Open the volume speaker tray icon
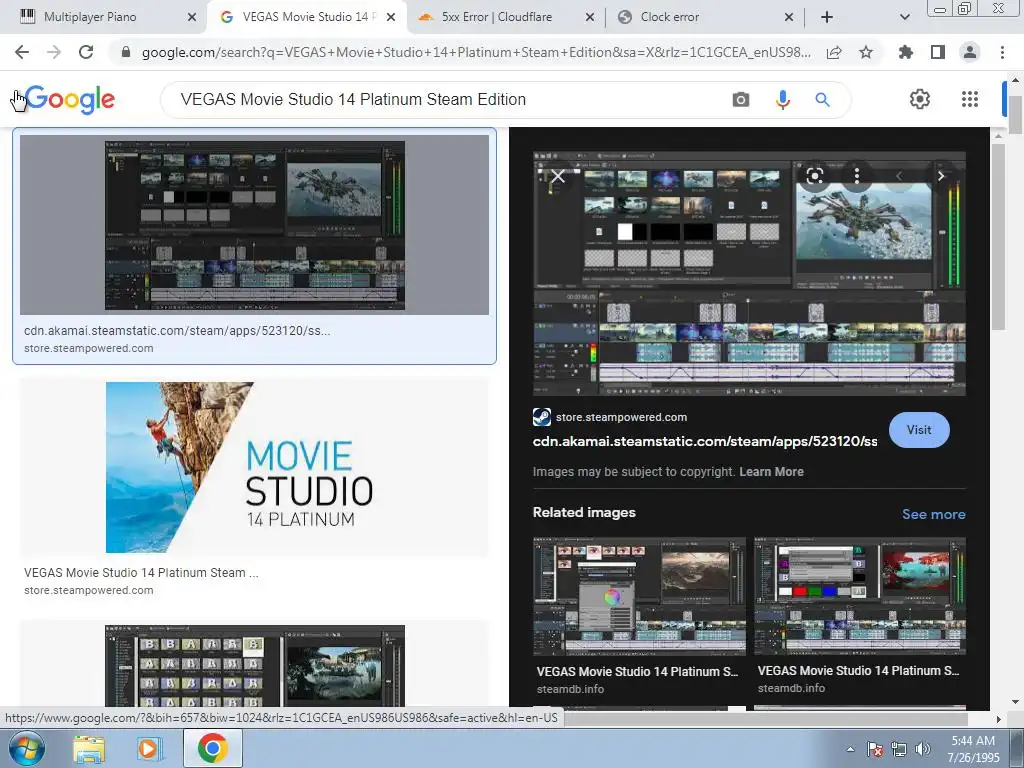This screenshot has height=768, width=1024. coord(923,748)
